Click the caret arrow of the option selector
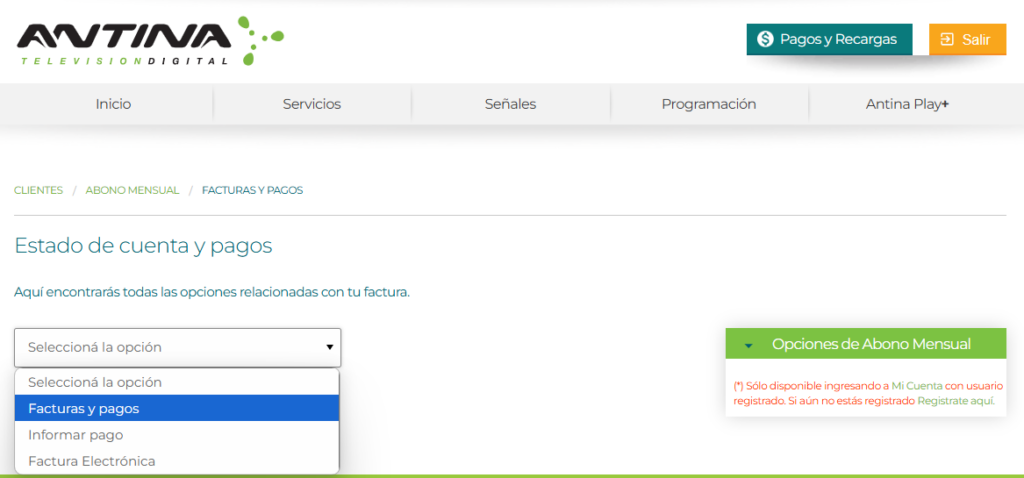The height and width of the screenshot is (478, 1024). (x=329, y=347)
